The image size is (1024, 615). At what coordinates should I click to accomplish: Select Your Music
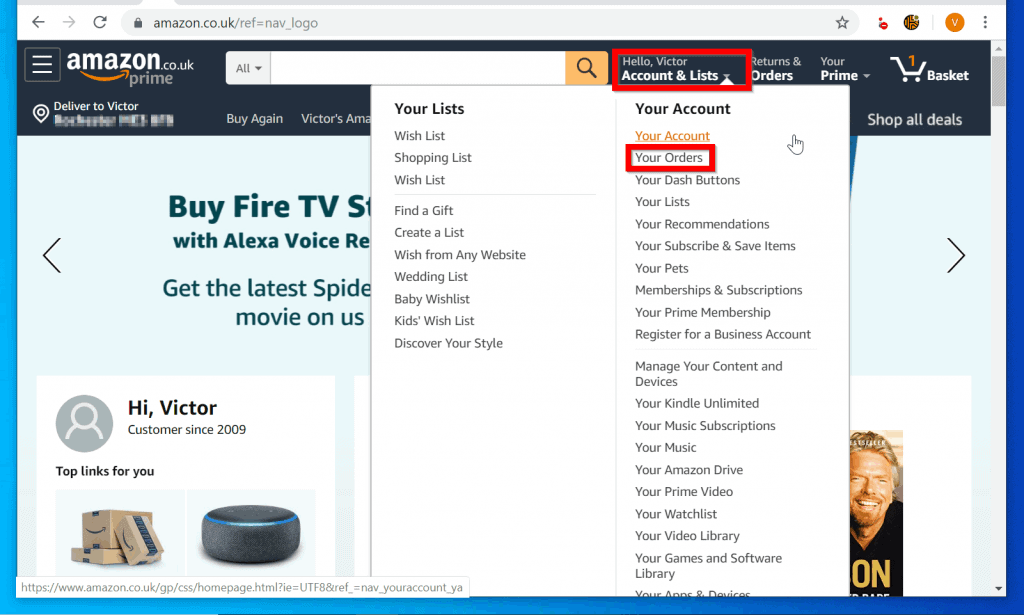tap(665, 448)
